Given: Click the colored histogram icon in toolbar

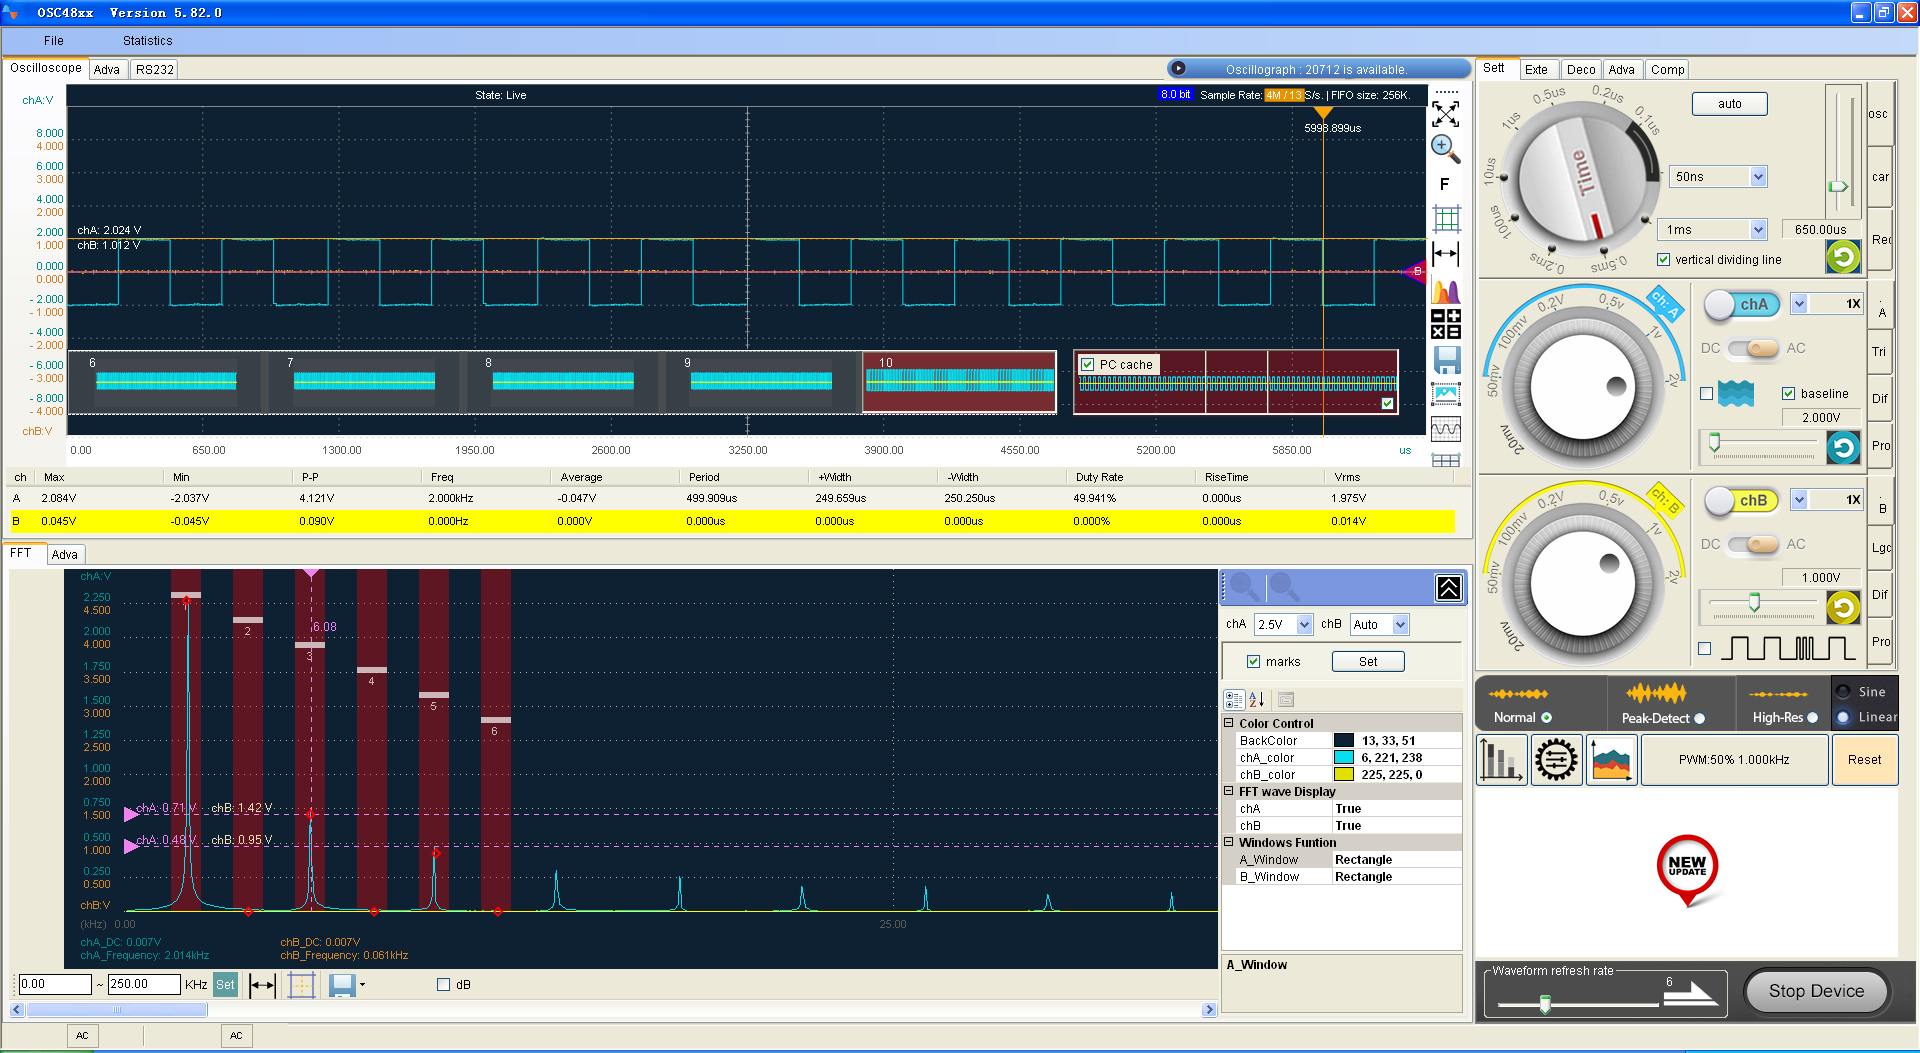Looking at the screenshot, I should (1445, 291).
